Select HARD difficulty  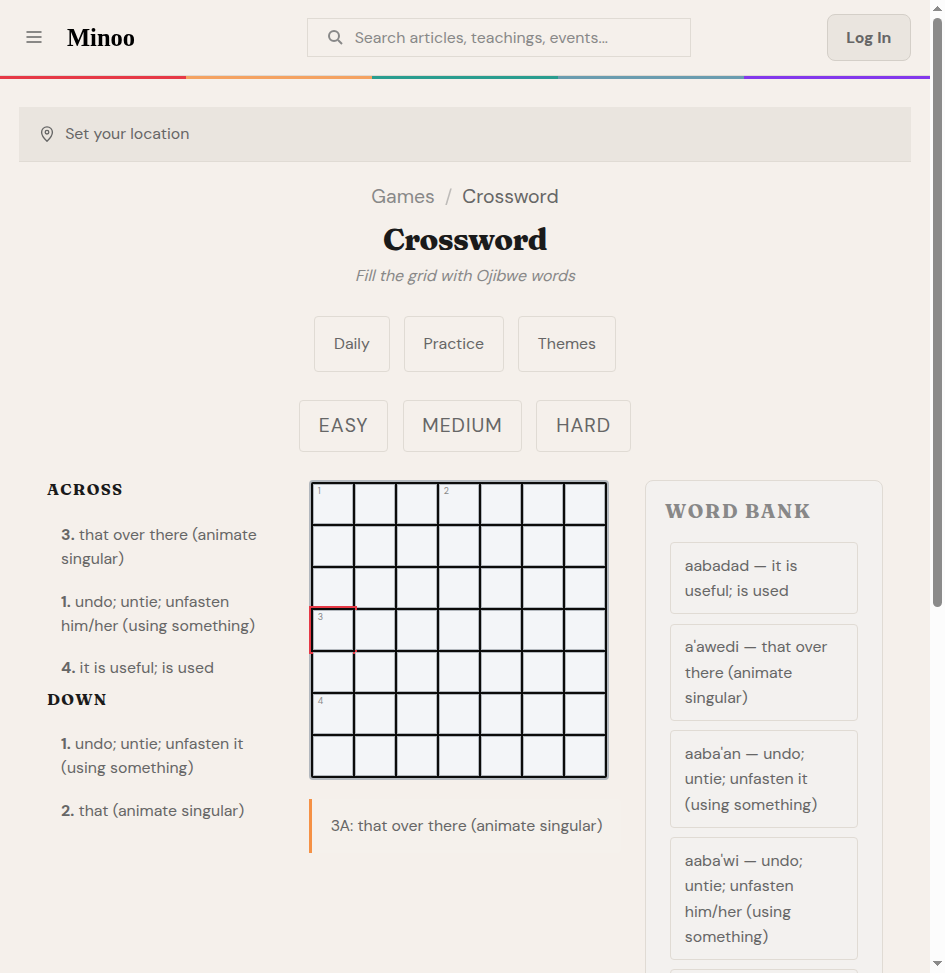[583, 425]
